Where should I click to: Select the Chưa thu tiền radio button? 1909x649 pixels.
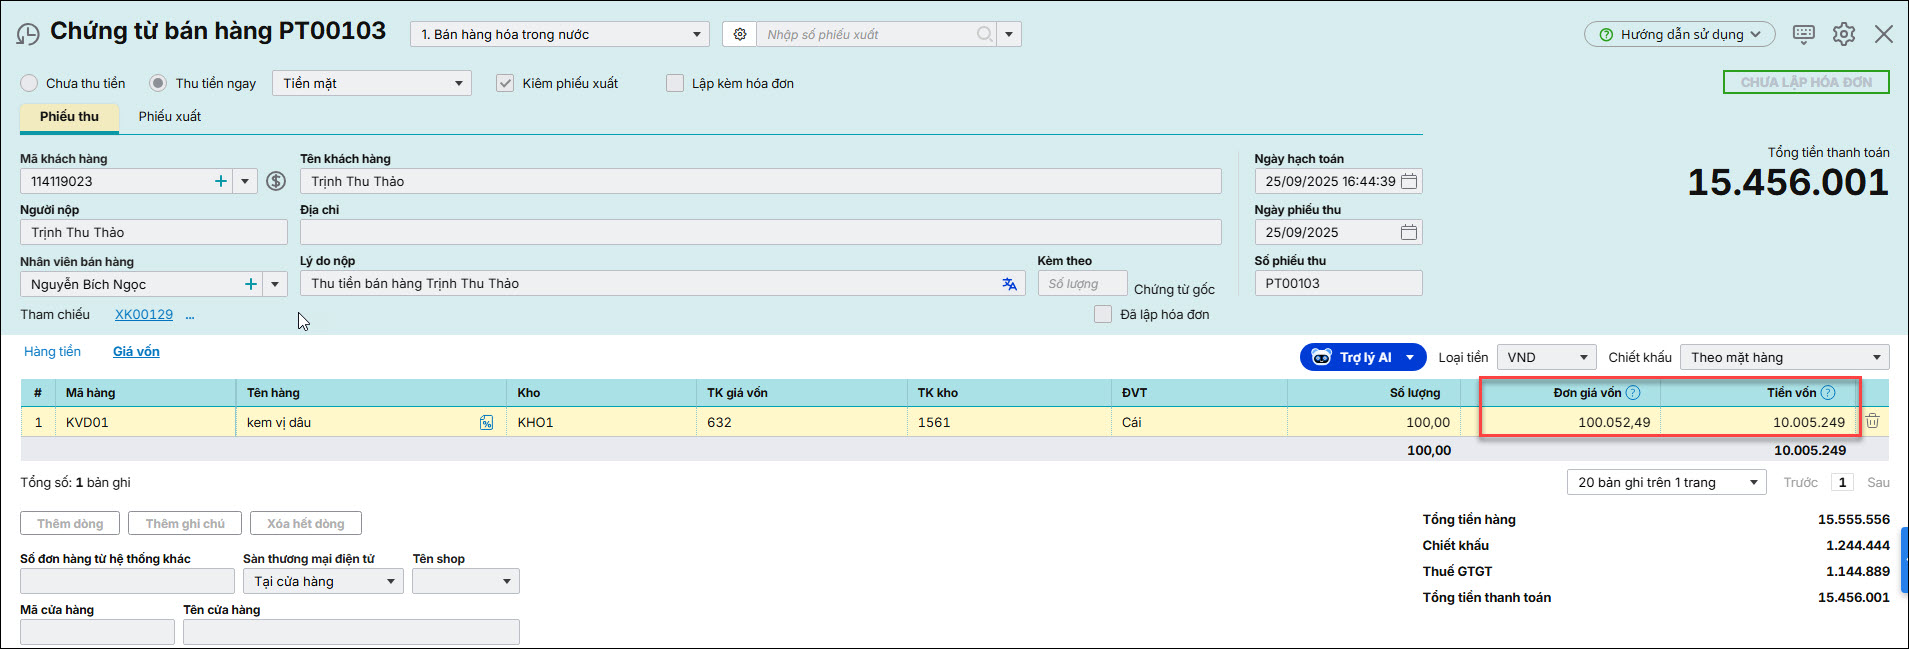coord(30,83)
